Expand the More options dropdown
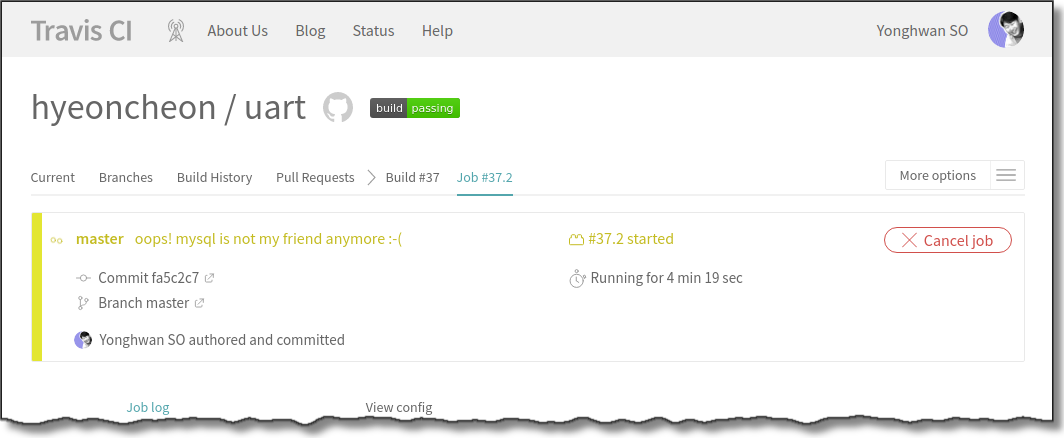This screenshot has width=1064, height=438. pyautogui.click(x=937, y=176)
